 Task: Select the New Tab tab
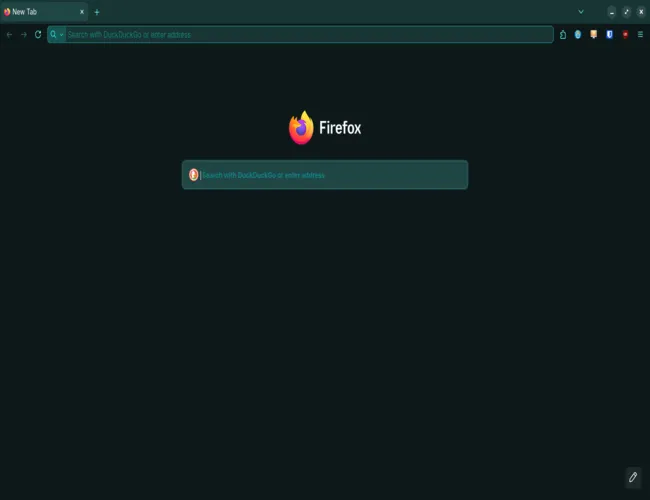point(44,12)
